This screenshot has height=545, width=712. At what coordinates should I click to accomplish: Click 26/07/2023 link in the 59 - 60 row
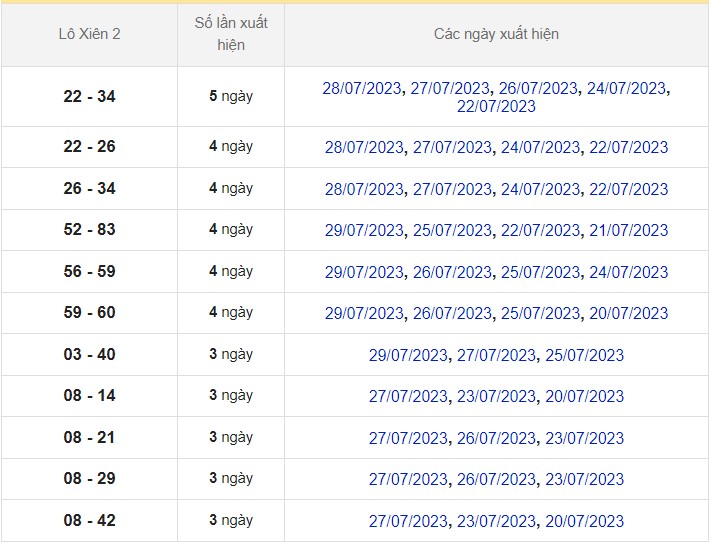click(452, 313)
